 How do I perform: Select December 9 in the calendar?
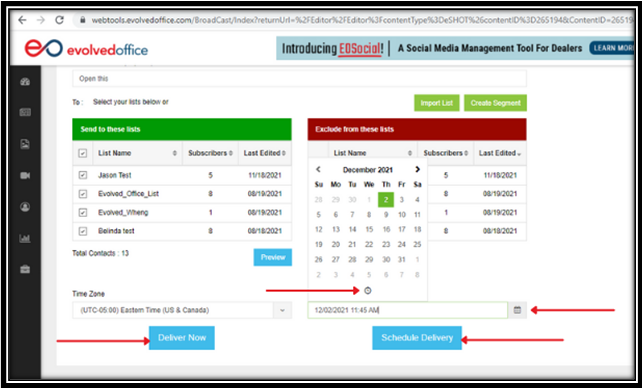tap(386, 214)
